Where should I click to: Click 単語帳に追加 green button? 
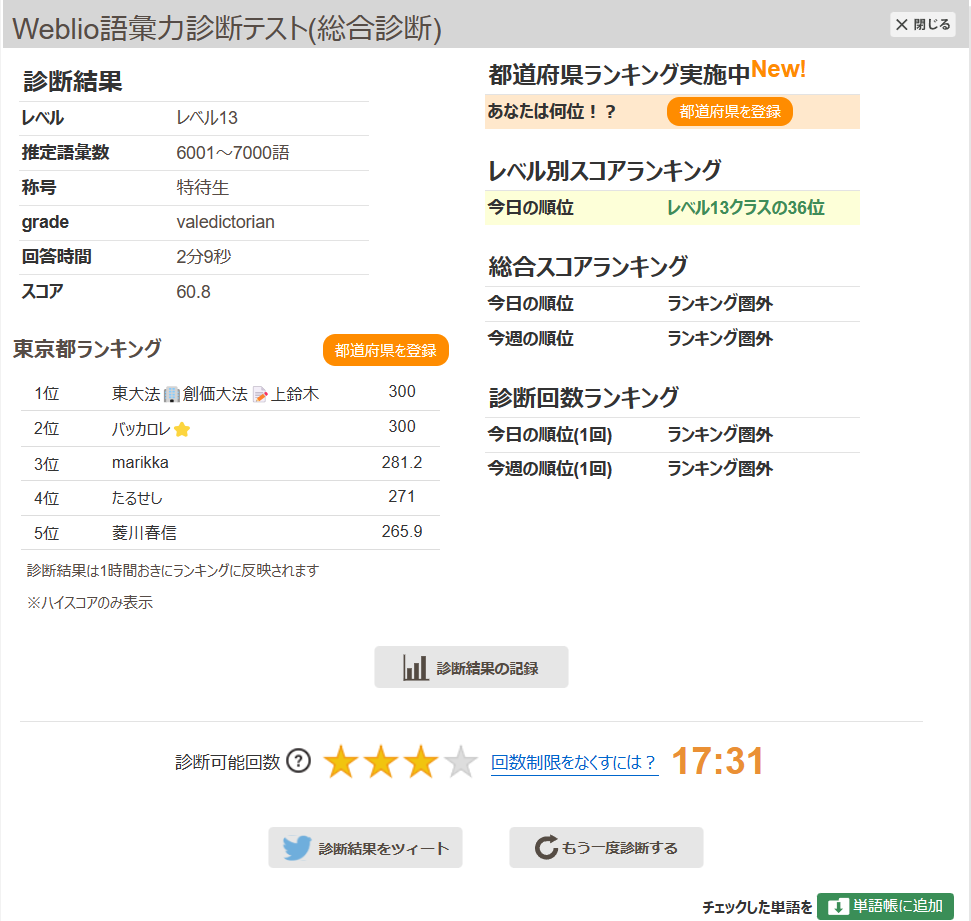pyautogui.click(x=885, y=906)
